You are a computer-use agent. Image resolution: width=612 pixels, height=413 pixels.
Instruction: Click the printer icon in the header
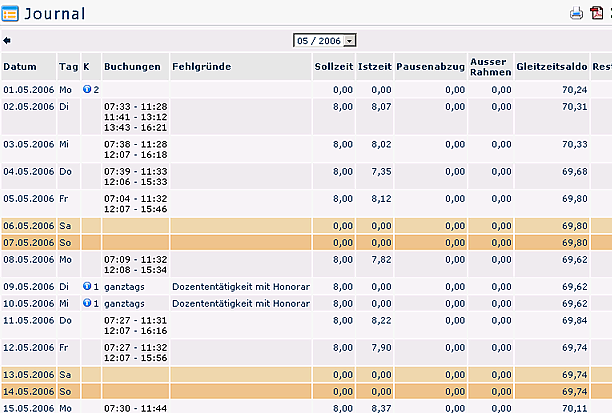tap(576, 13)
